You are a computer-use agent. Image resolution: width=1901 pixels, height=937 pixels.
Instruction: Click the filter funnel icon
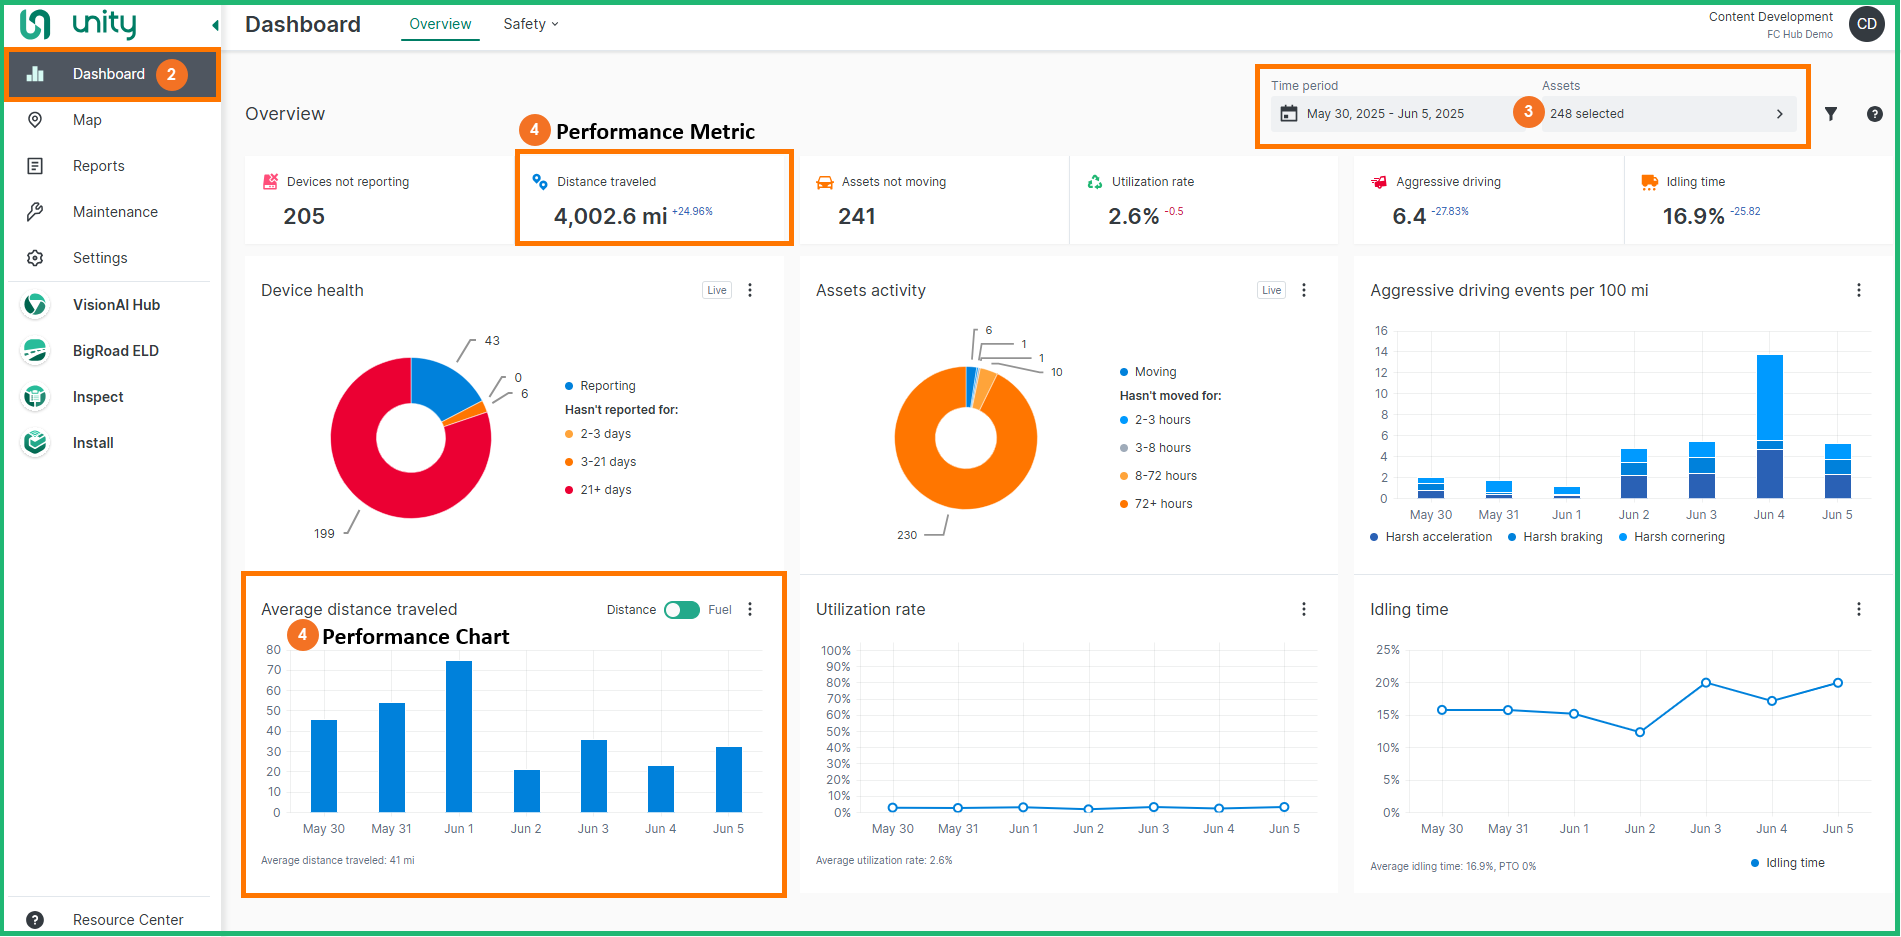[1830, 114]
